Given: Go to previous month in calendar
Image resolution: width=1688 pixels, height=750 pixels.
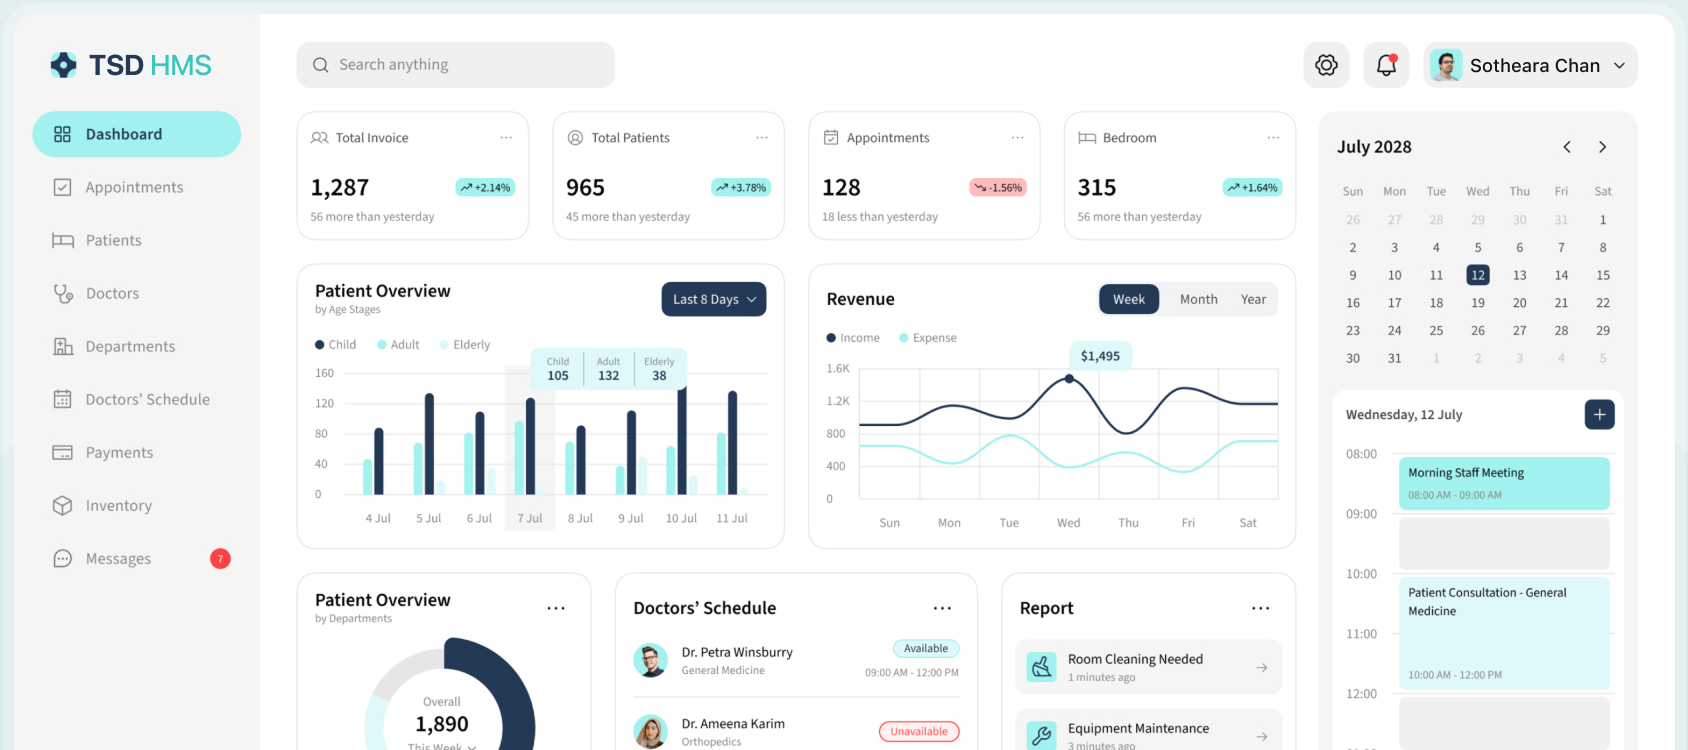Looking at the screenshot, I should coord(1567,147).
